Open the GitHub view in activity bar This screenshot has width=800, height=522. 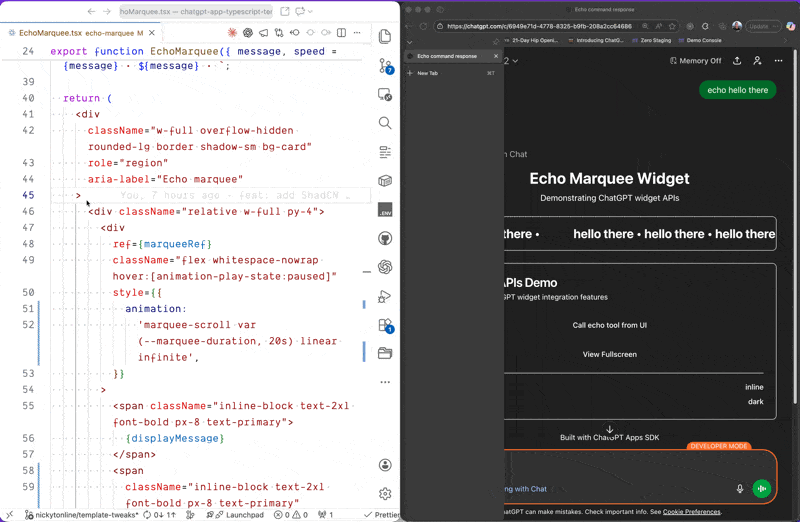coord(385,238)
